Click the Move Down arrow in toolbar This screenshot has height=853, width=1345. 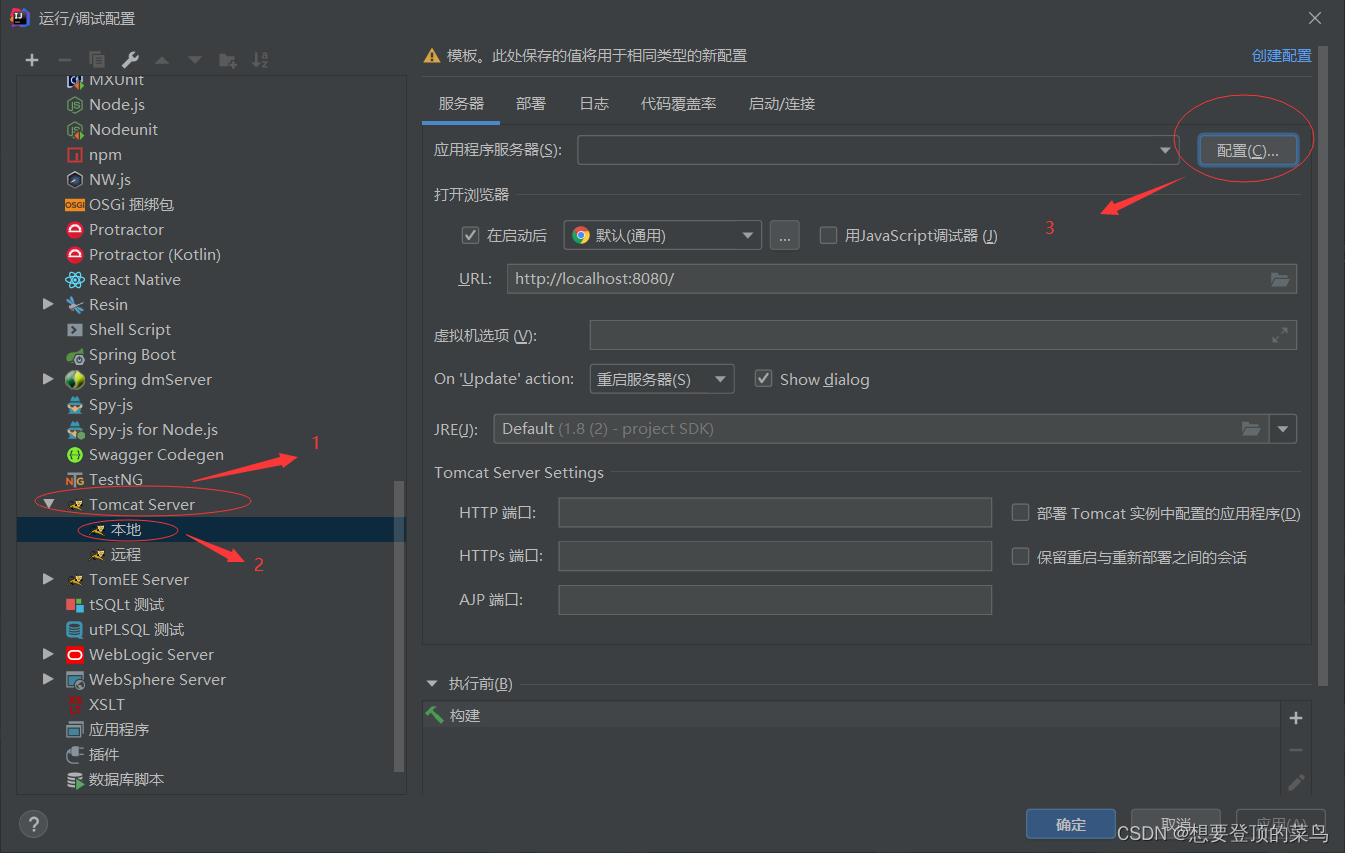click(195, 60)
